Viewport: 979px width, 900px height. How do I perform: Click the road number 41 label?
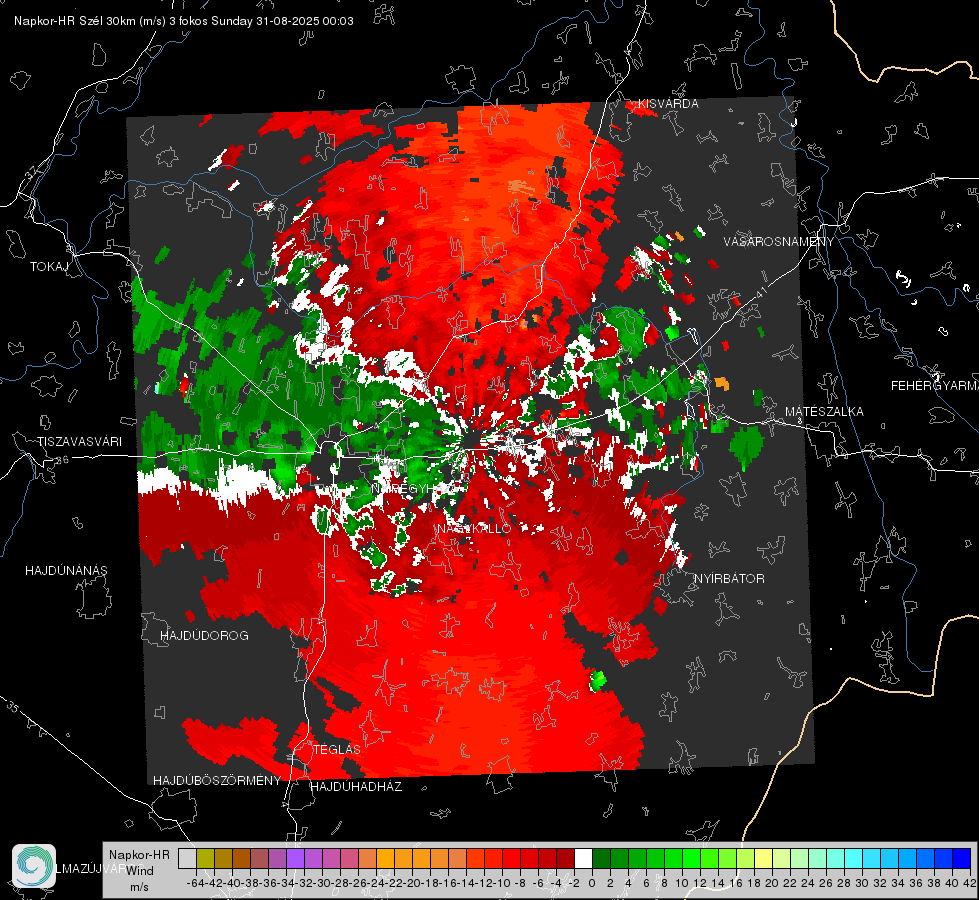[x=761, y=292]
